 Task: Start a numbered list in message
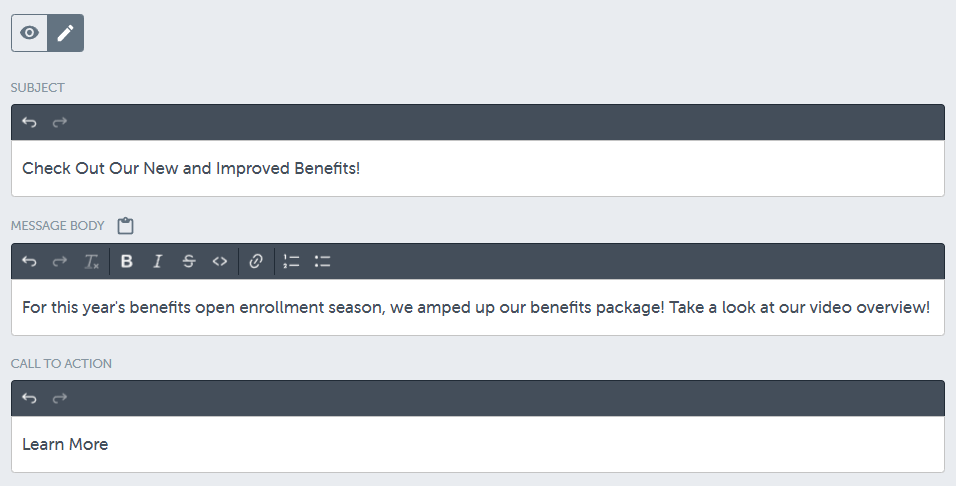[292, 261]
